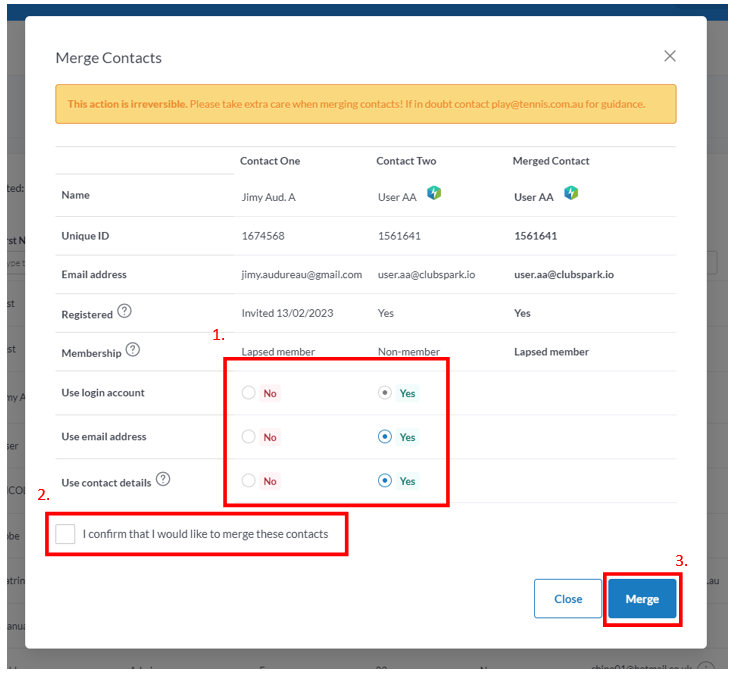Click the badge icon beside Contact Two User AA
737x677 pixels.
tap(434, 193)
